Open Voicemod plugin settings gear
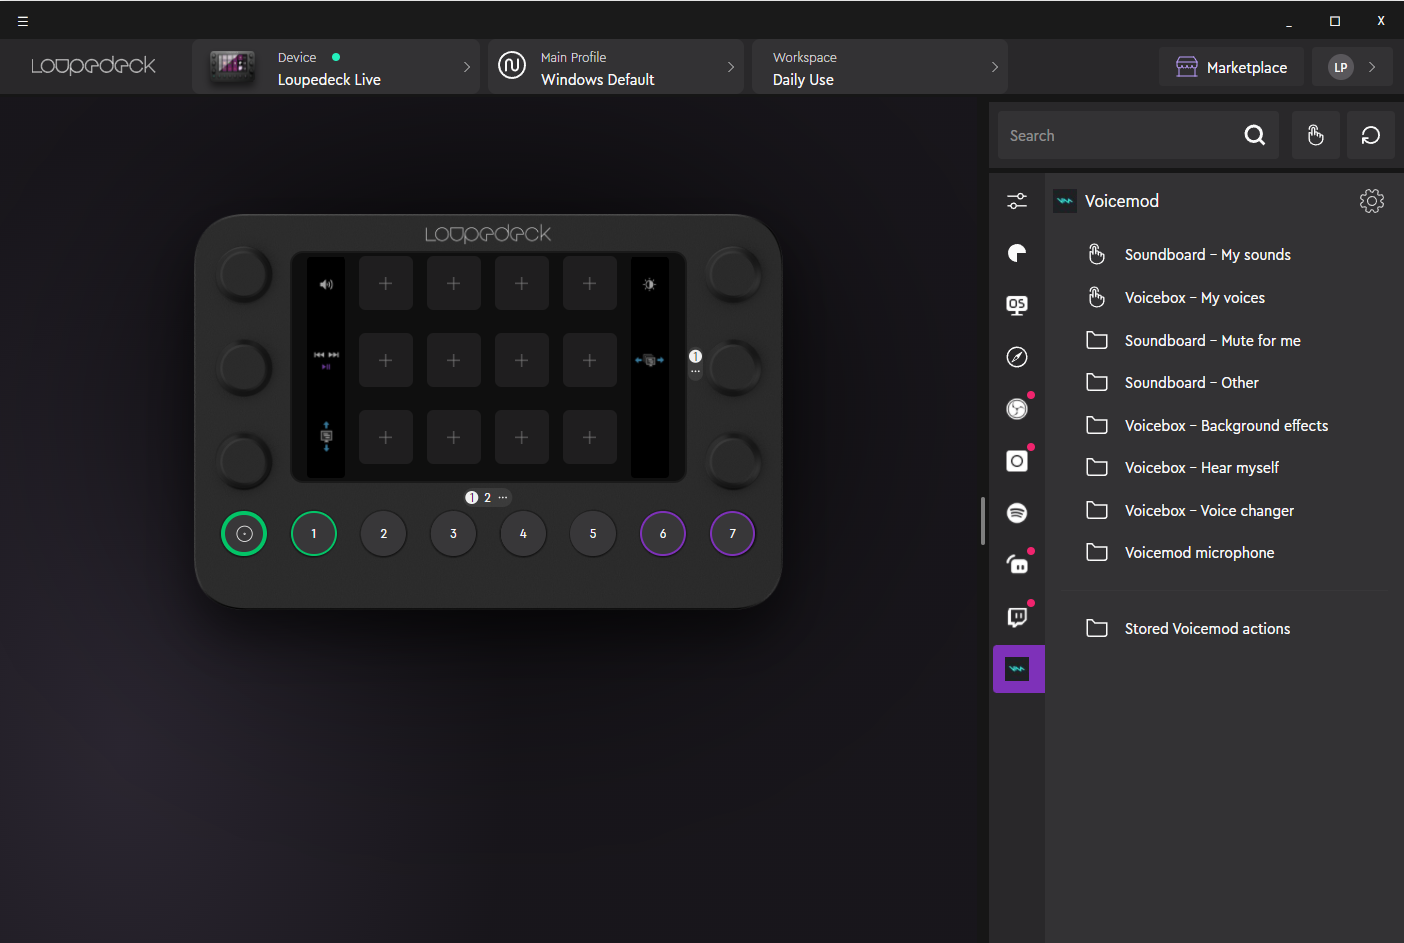The height and width of the screenshot is (943, 1404). pos(1372,201)
